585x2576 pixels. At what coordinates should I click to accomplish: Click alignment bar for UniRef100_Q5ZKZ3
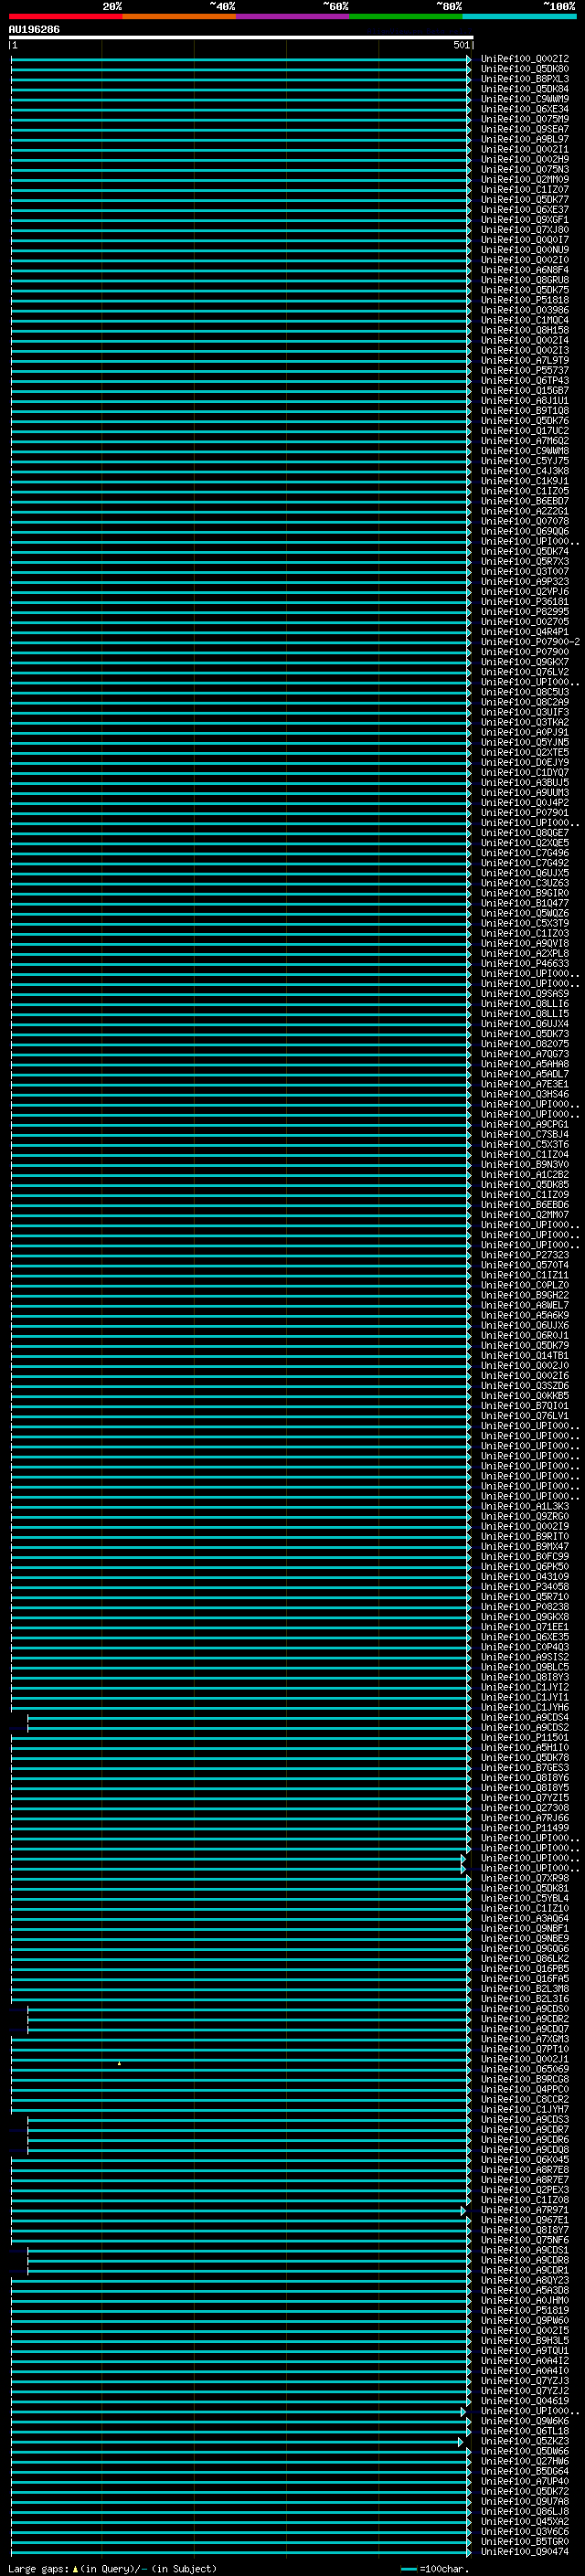pos(237,2441)
